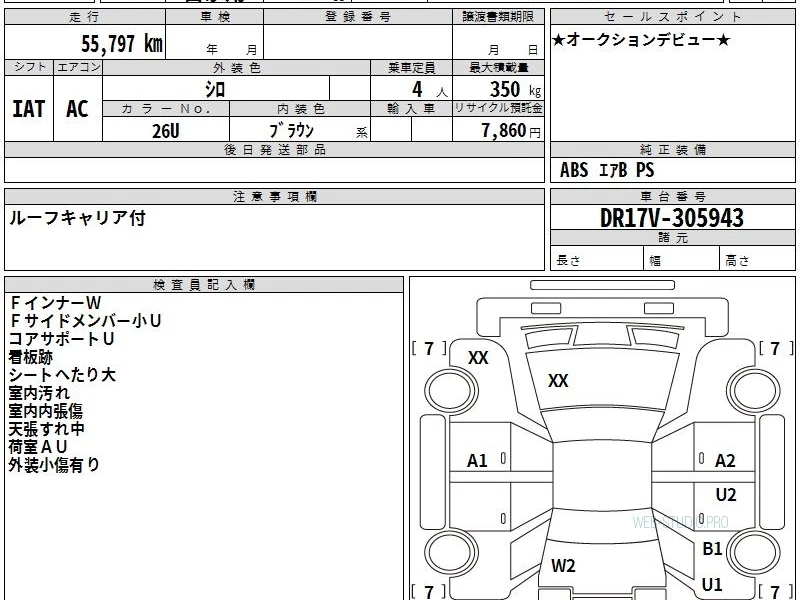Click the inspector note FインナーW
Image resolution: width=800 pixels, height=600 pixels.
(x=56, y=303)
